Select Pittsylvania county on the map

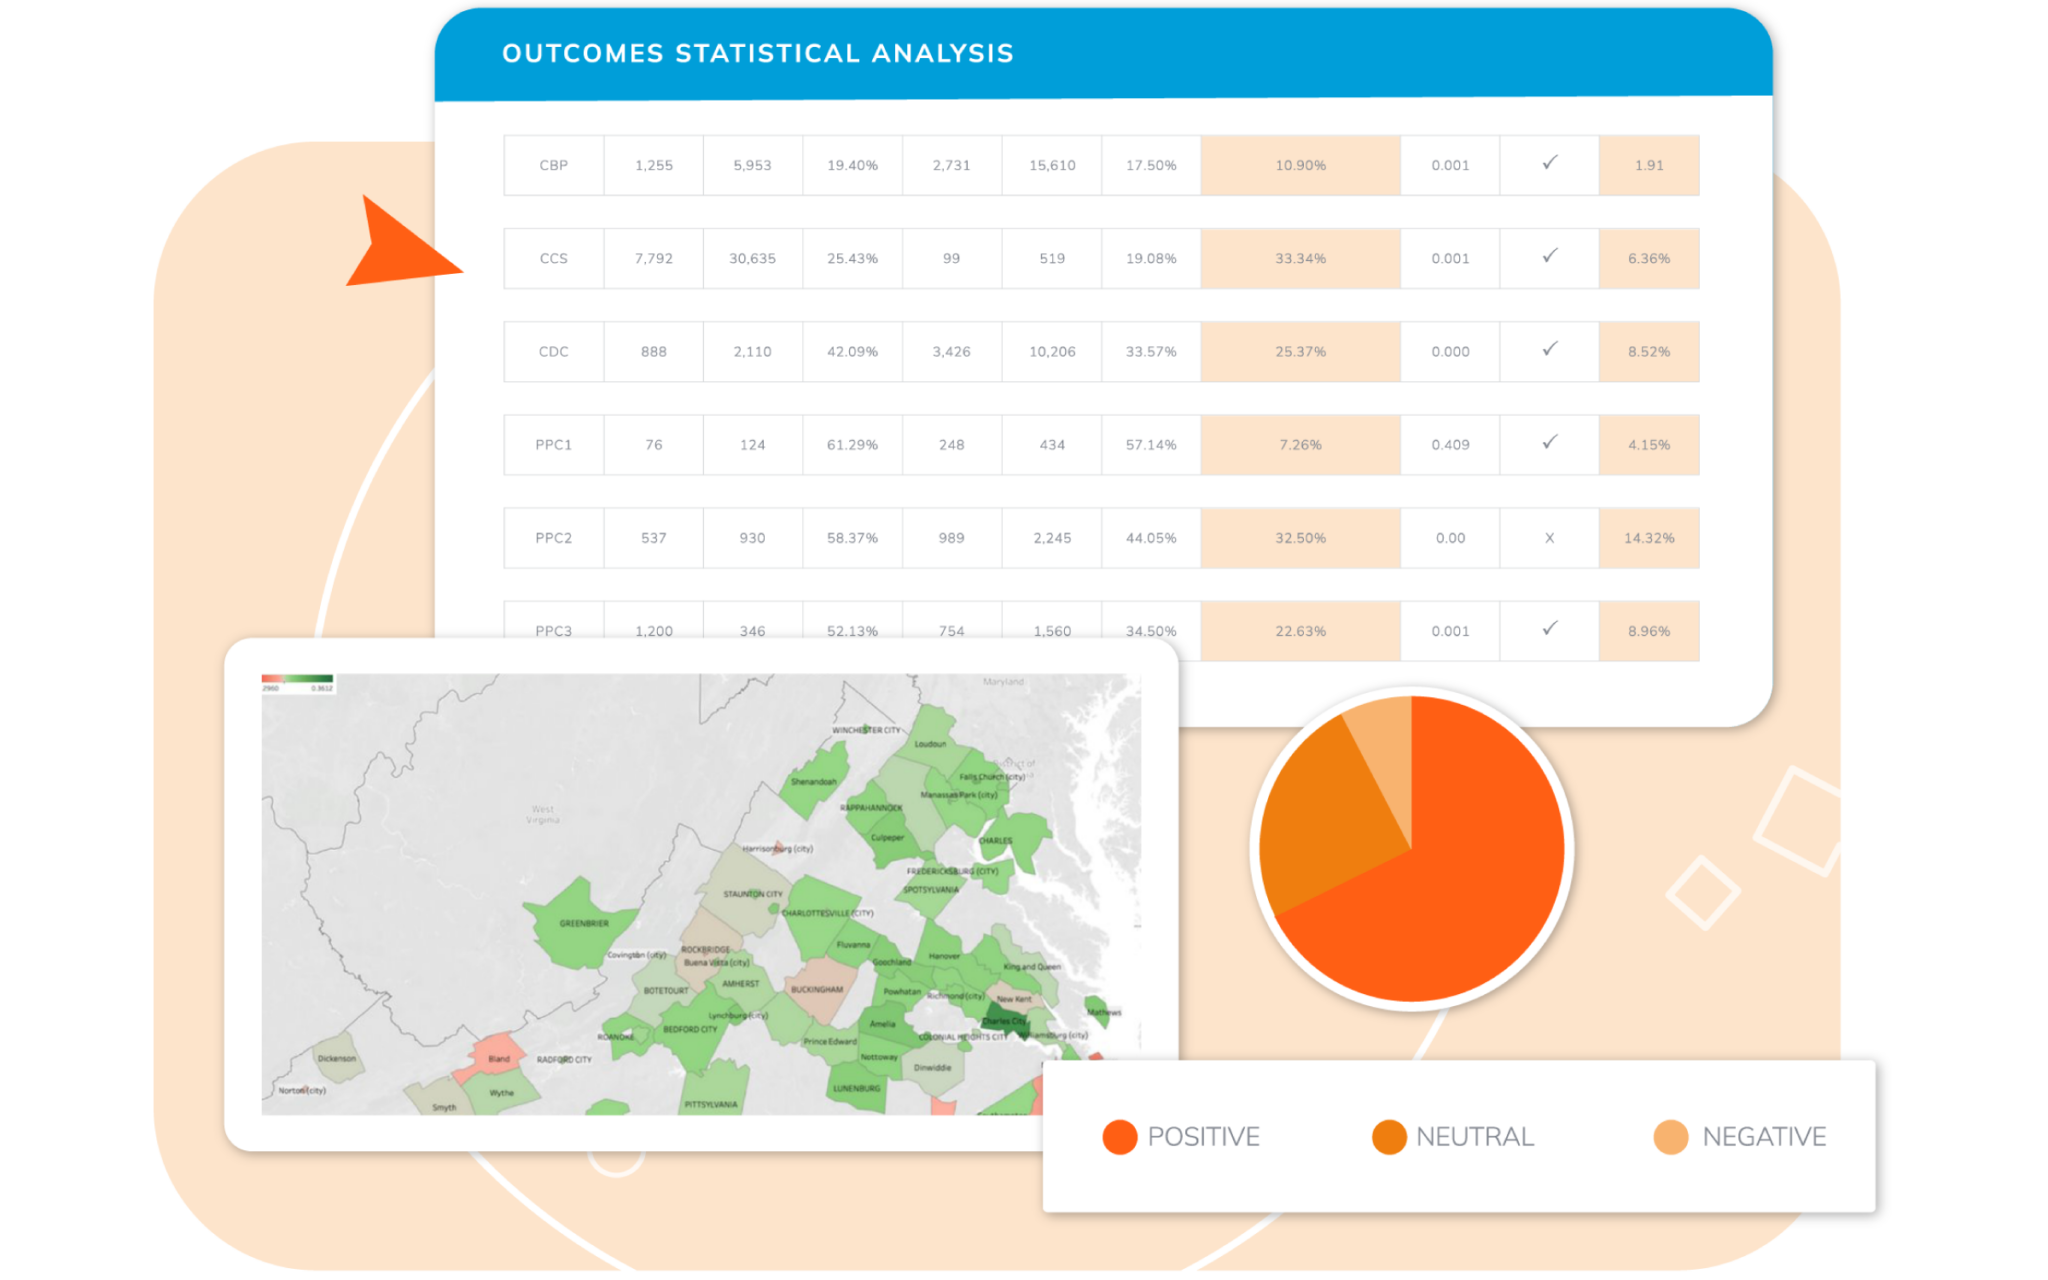pyautogui.click(x=713, y=1105)
